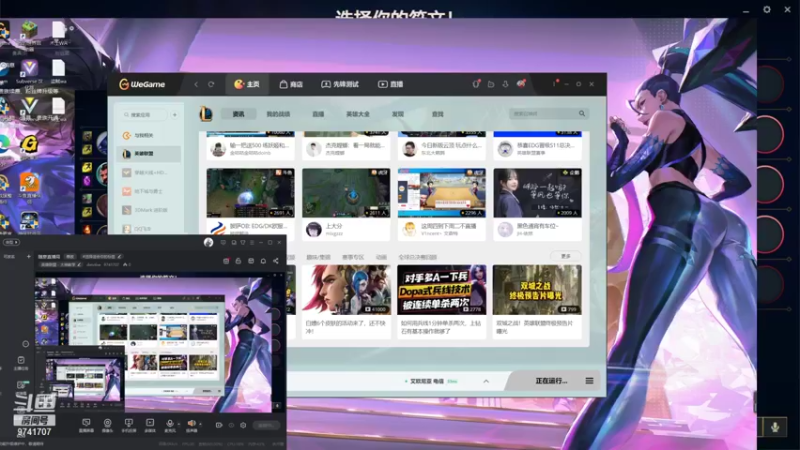This screenshot has width=800, height=450.
Task: Open League client settings gear at top right
Action: (x=767, y=9)
